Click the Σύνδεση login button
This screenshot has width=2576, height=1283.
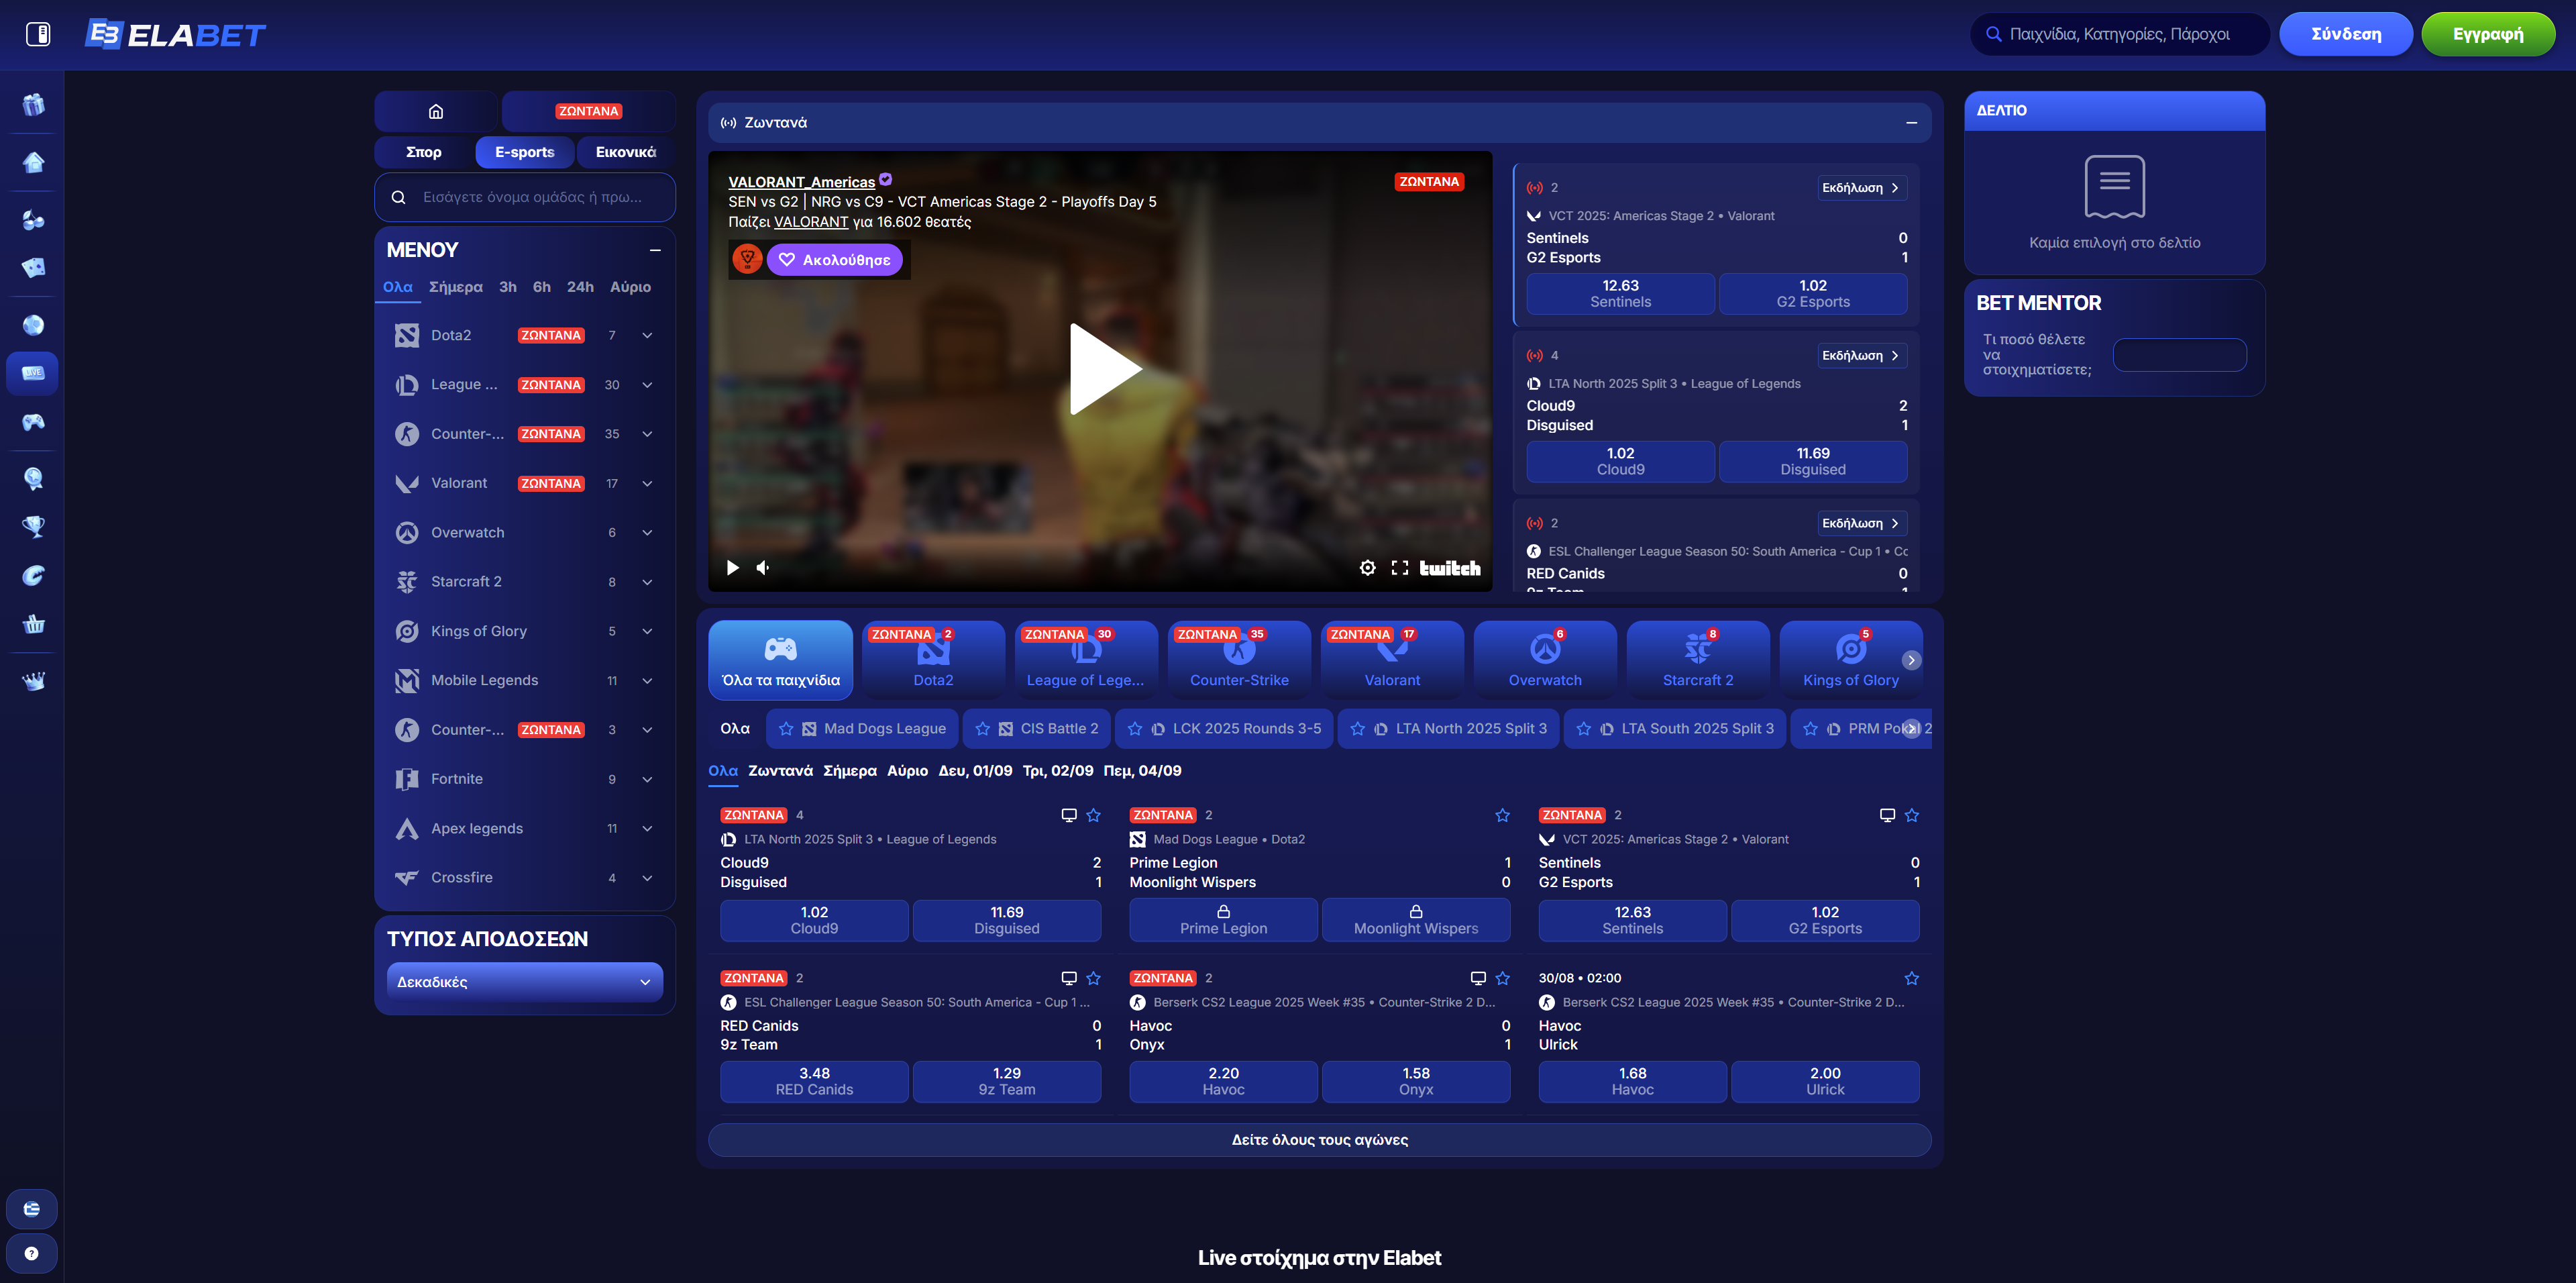2345,34
